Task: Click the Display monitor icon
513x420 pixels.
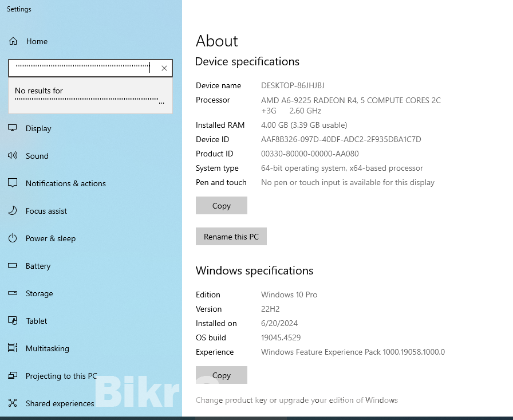Action: 13,128
